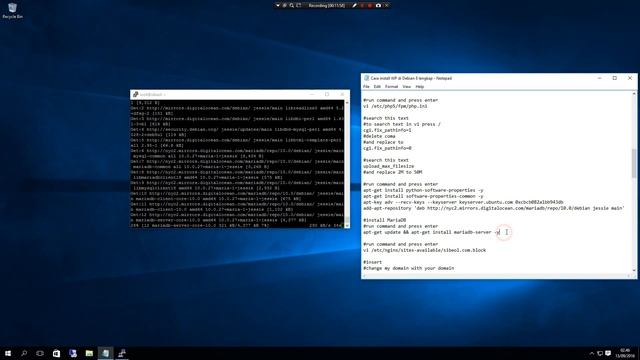
Task: Click inside the PuTTY terminal output area
Action: point(237,163)
